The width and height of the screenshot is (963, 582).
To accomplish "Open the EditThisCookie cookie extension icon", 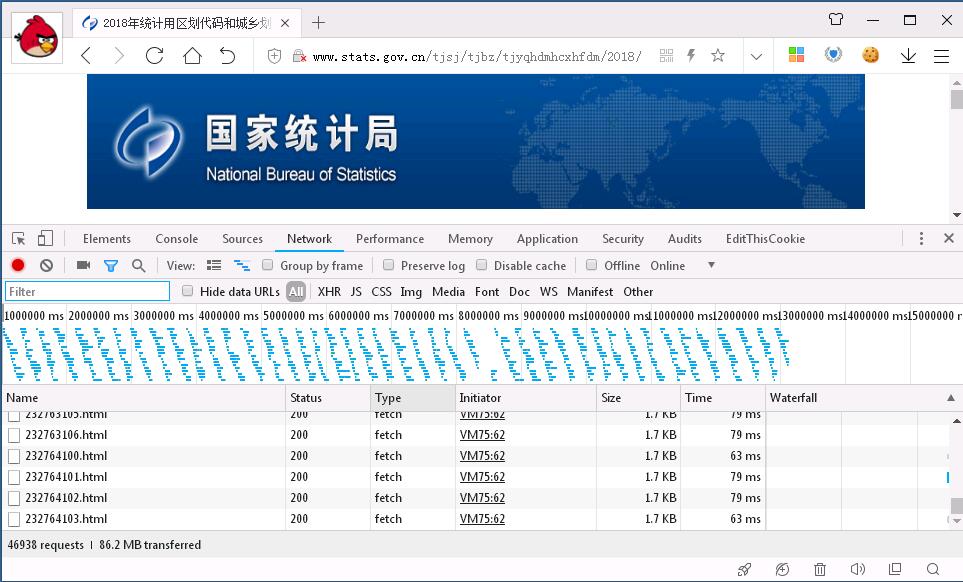I will coord(870,55).
